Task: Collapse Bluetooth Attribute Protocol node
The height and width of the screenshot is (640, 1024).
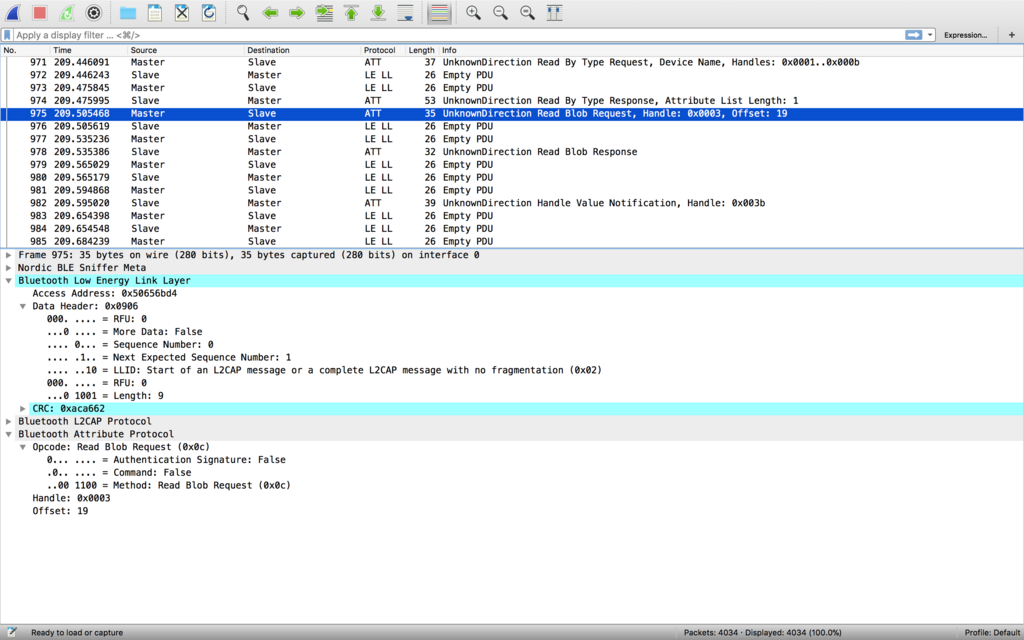Action: point(8,434)
